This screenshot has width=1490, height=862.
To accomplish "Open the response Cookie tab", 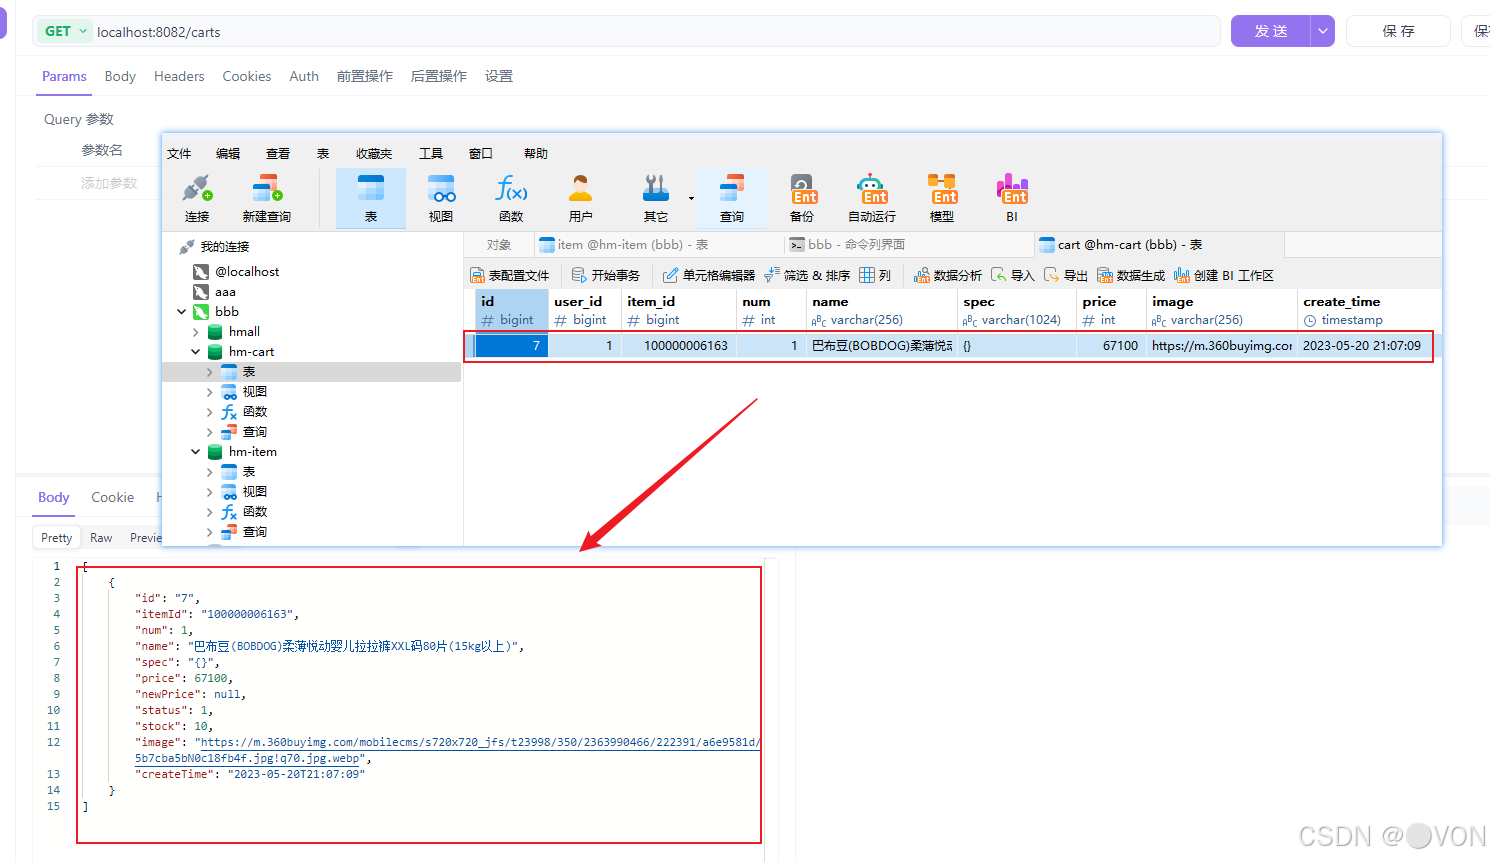I will [112, 497].
